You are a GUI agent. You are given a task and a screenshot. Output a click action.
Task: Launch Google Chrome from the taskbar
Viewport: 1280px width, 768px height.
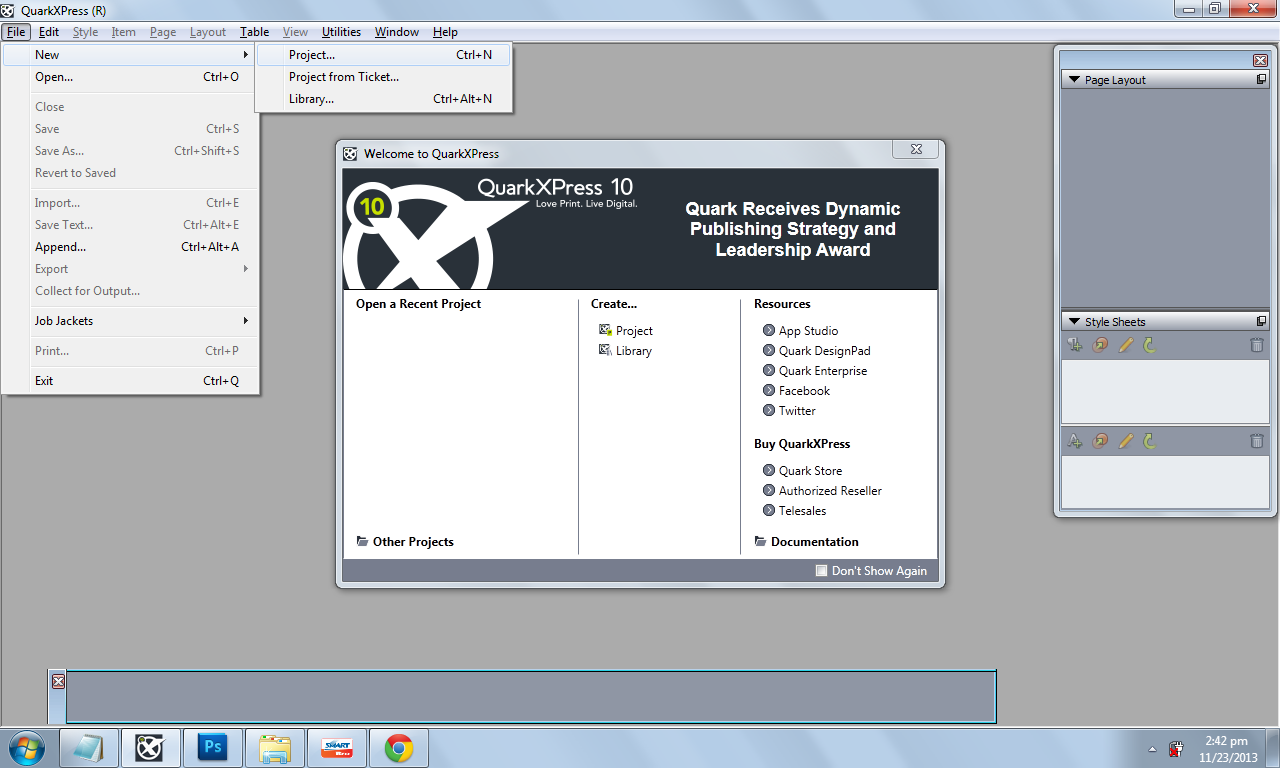point(399,747)
